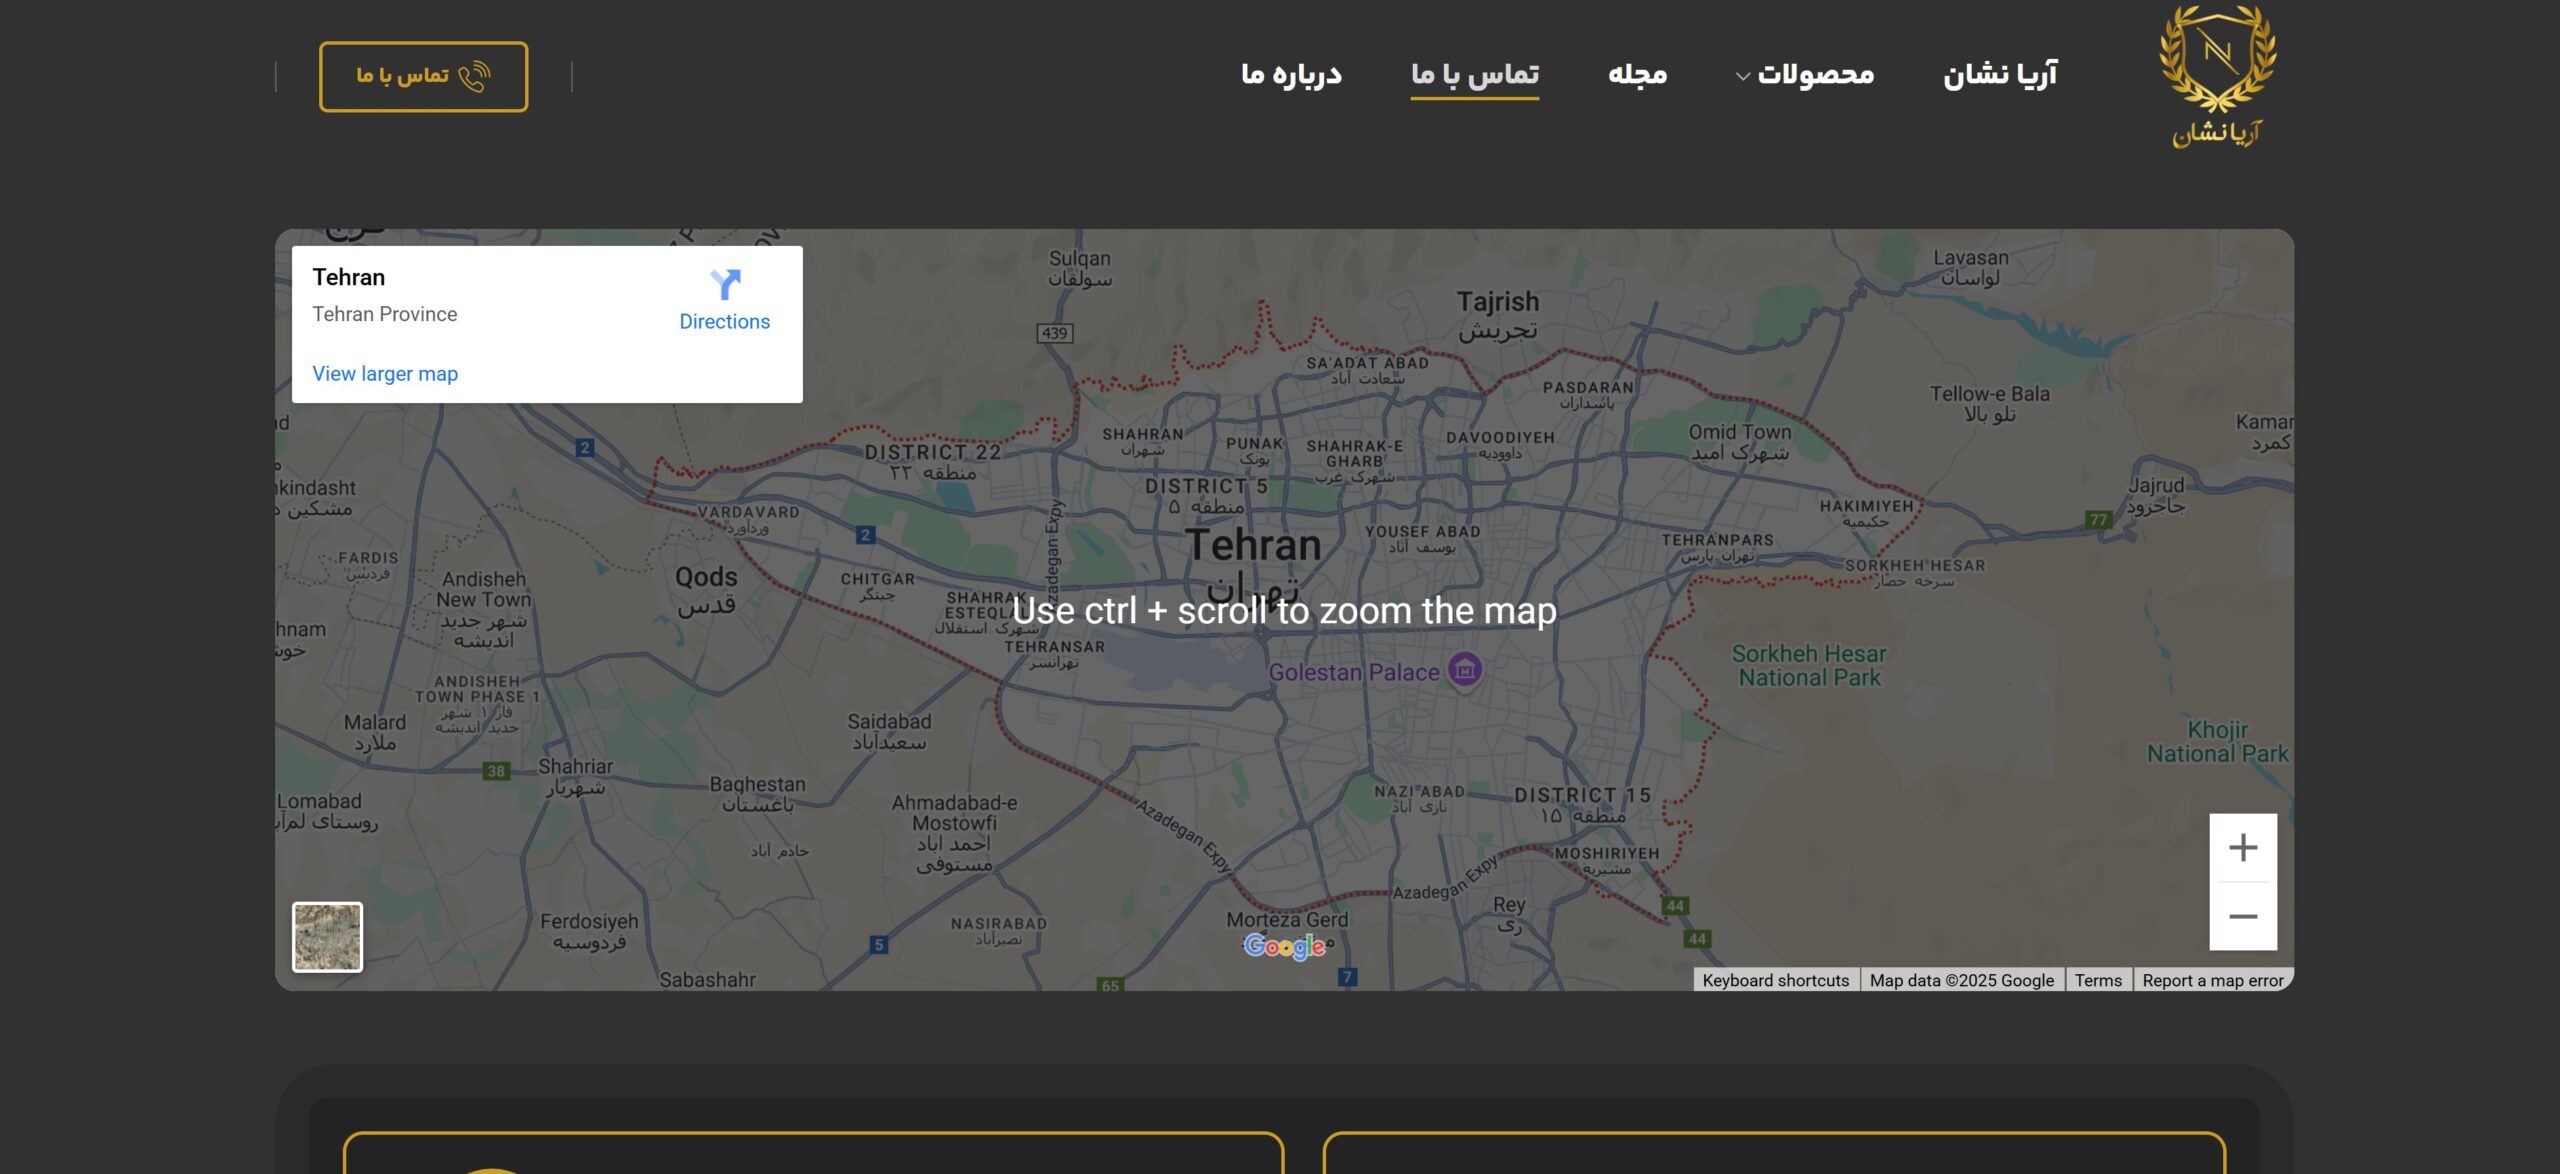Click the Ahmadabad-e Mostowfi label
Viewport: 2560px width, 1174px height.
pos(955,834)
